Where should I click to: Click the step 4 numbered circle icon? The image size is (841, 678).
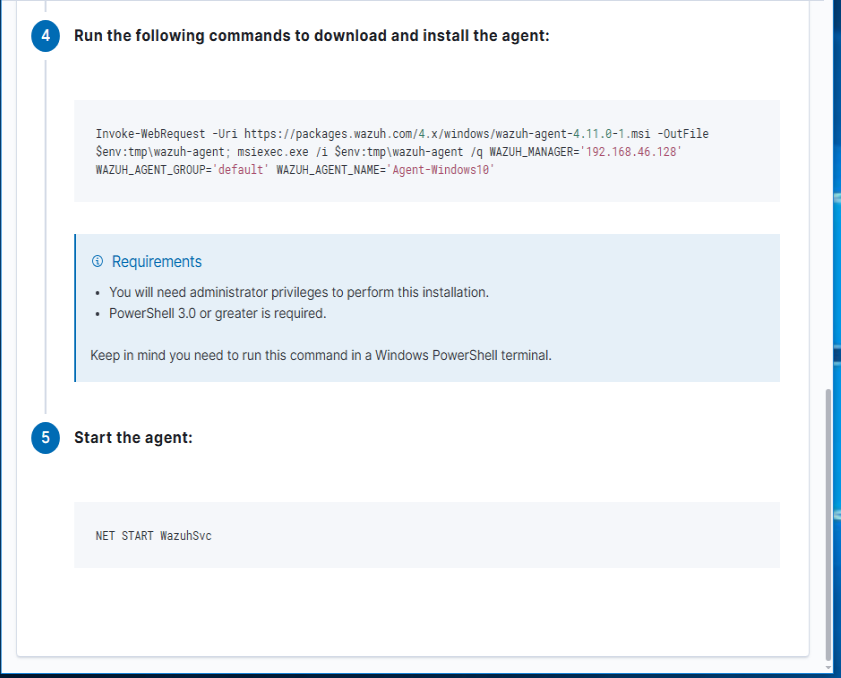coord(46,36)
